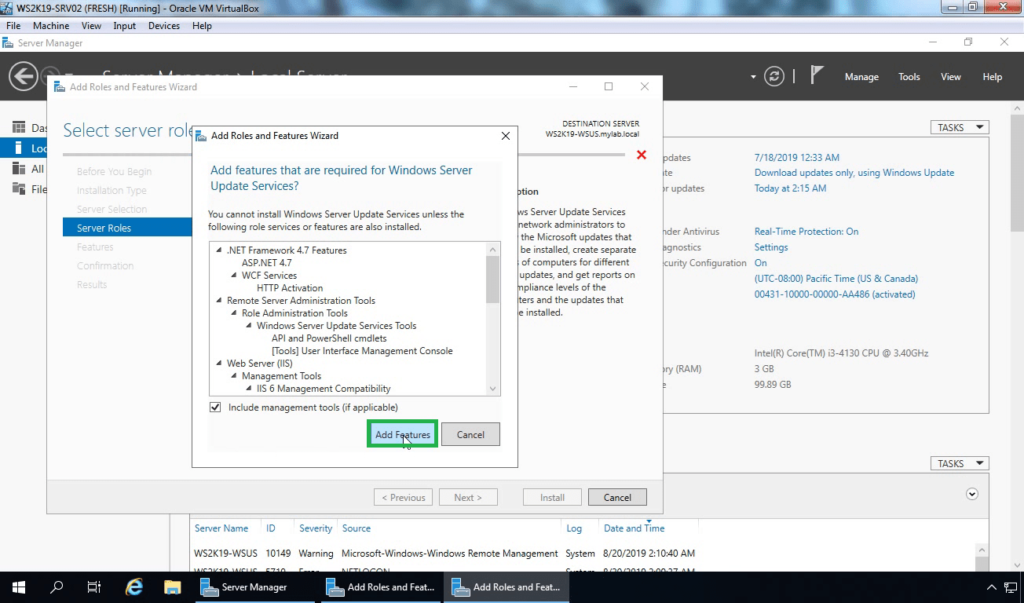This screenshot has width=1024, height=603.
Task: Select File services sidebar icon
Action: pos(19,189)
